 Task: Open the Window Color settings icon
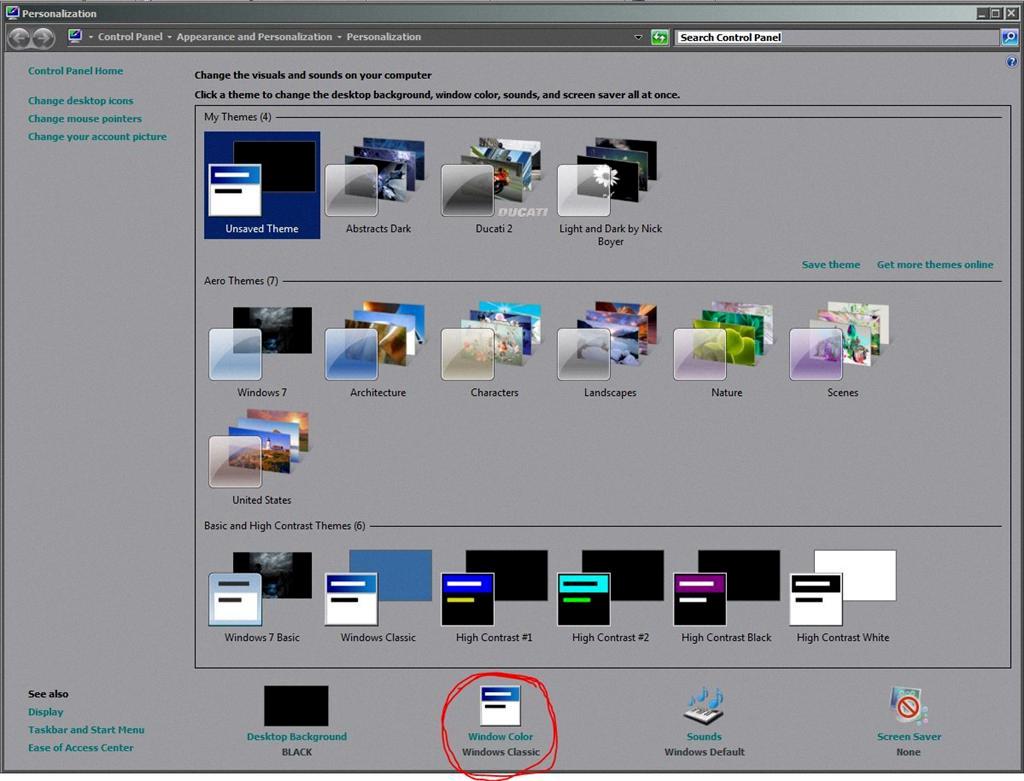pyautogui.click(x=500, y=705)
